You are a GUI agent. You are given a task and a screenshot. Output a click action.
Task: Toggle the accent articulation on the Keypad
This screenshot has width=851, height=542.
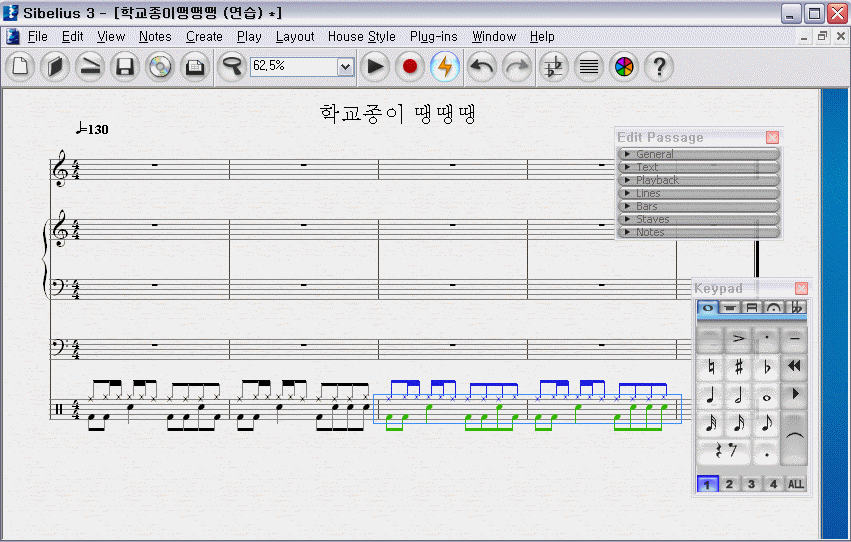pos(738,339)
